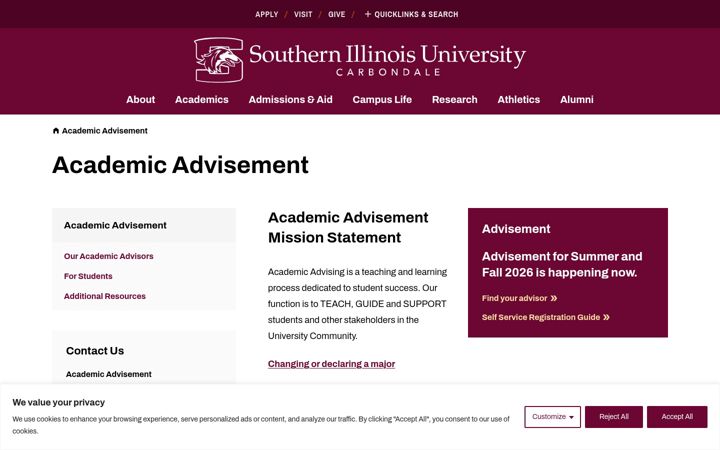This screenshot has width=720, height=450.
Task: Open the Admissions & Aid menu
Action: tap(290, 100)
